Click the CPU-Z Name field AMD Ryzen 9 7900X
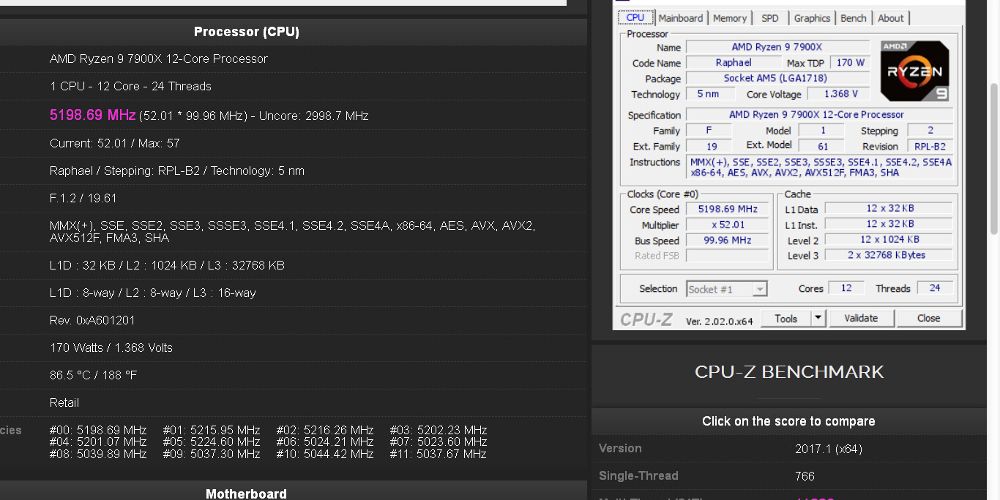 (x=777, y=47)
